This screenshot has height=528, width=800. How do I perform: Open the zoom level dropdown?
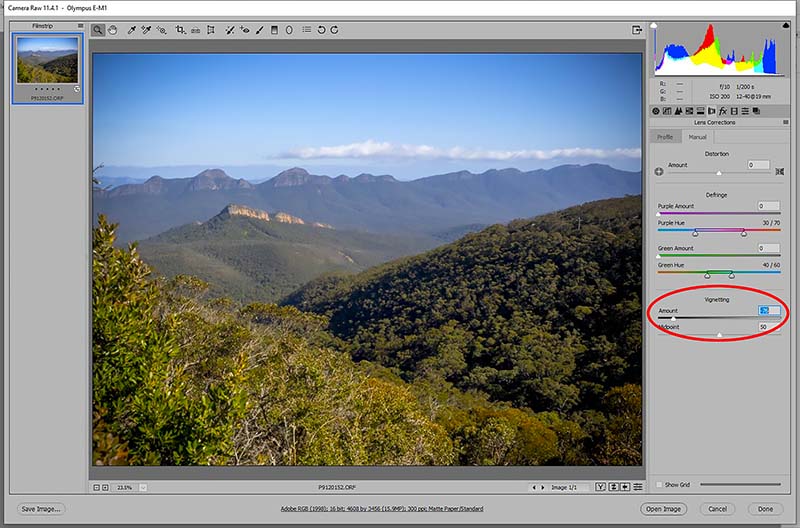pyautogui.click(x=143, y=488)
